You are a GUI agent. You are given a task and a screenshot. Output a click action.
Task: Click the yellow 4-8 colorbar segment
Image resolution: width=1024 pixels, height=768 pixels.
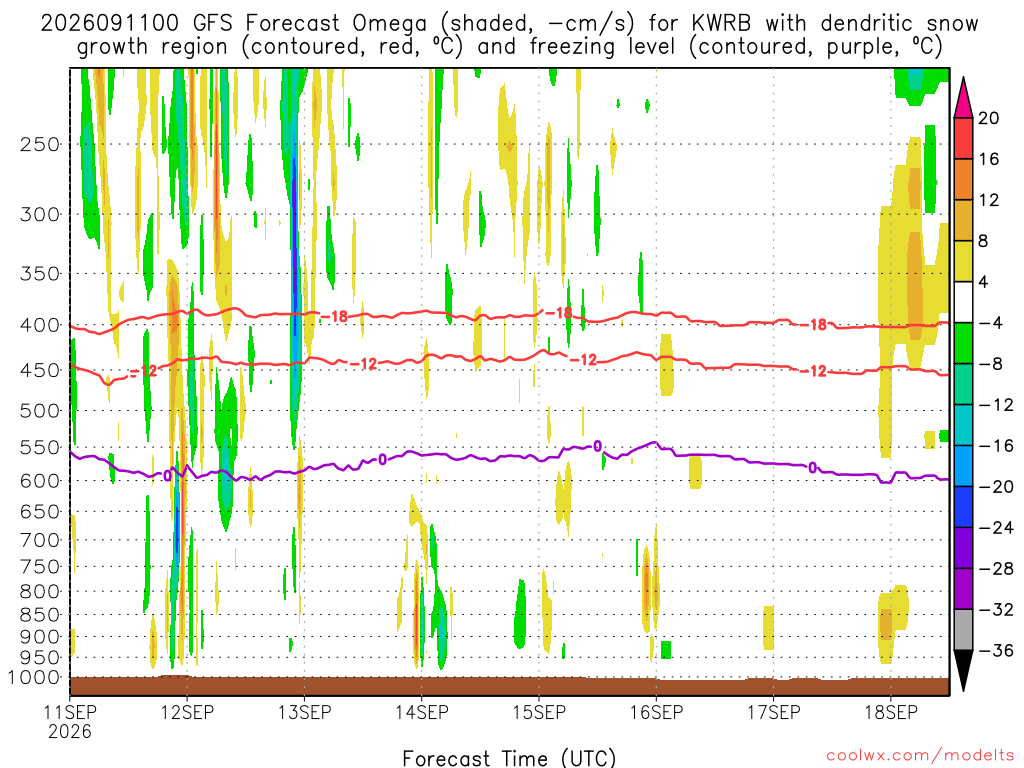click(x=963, y=261)
